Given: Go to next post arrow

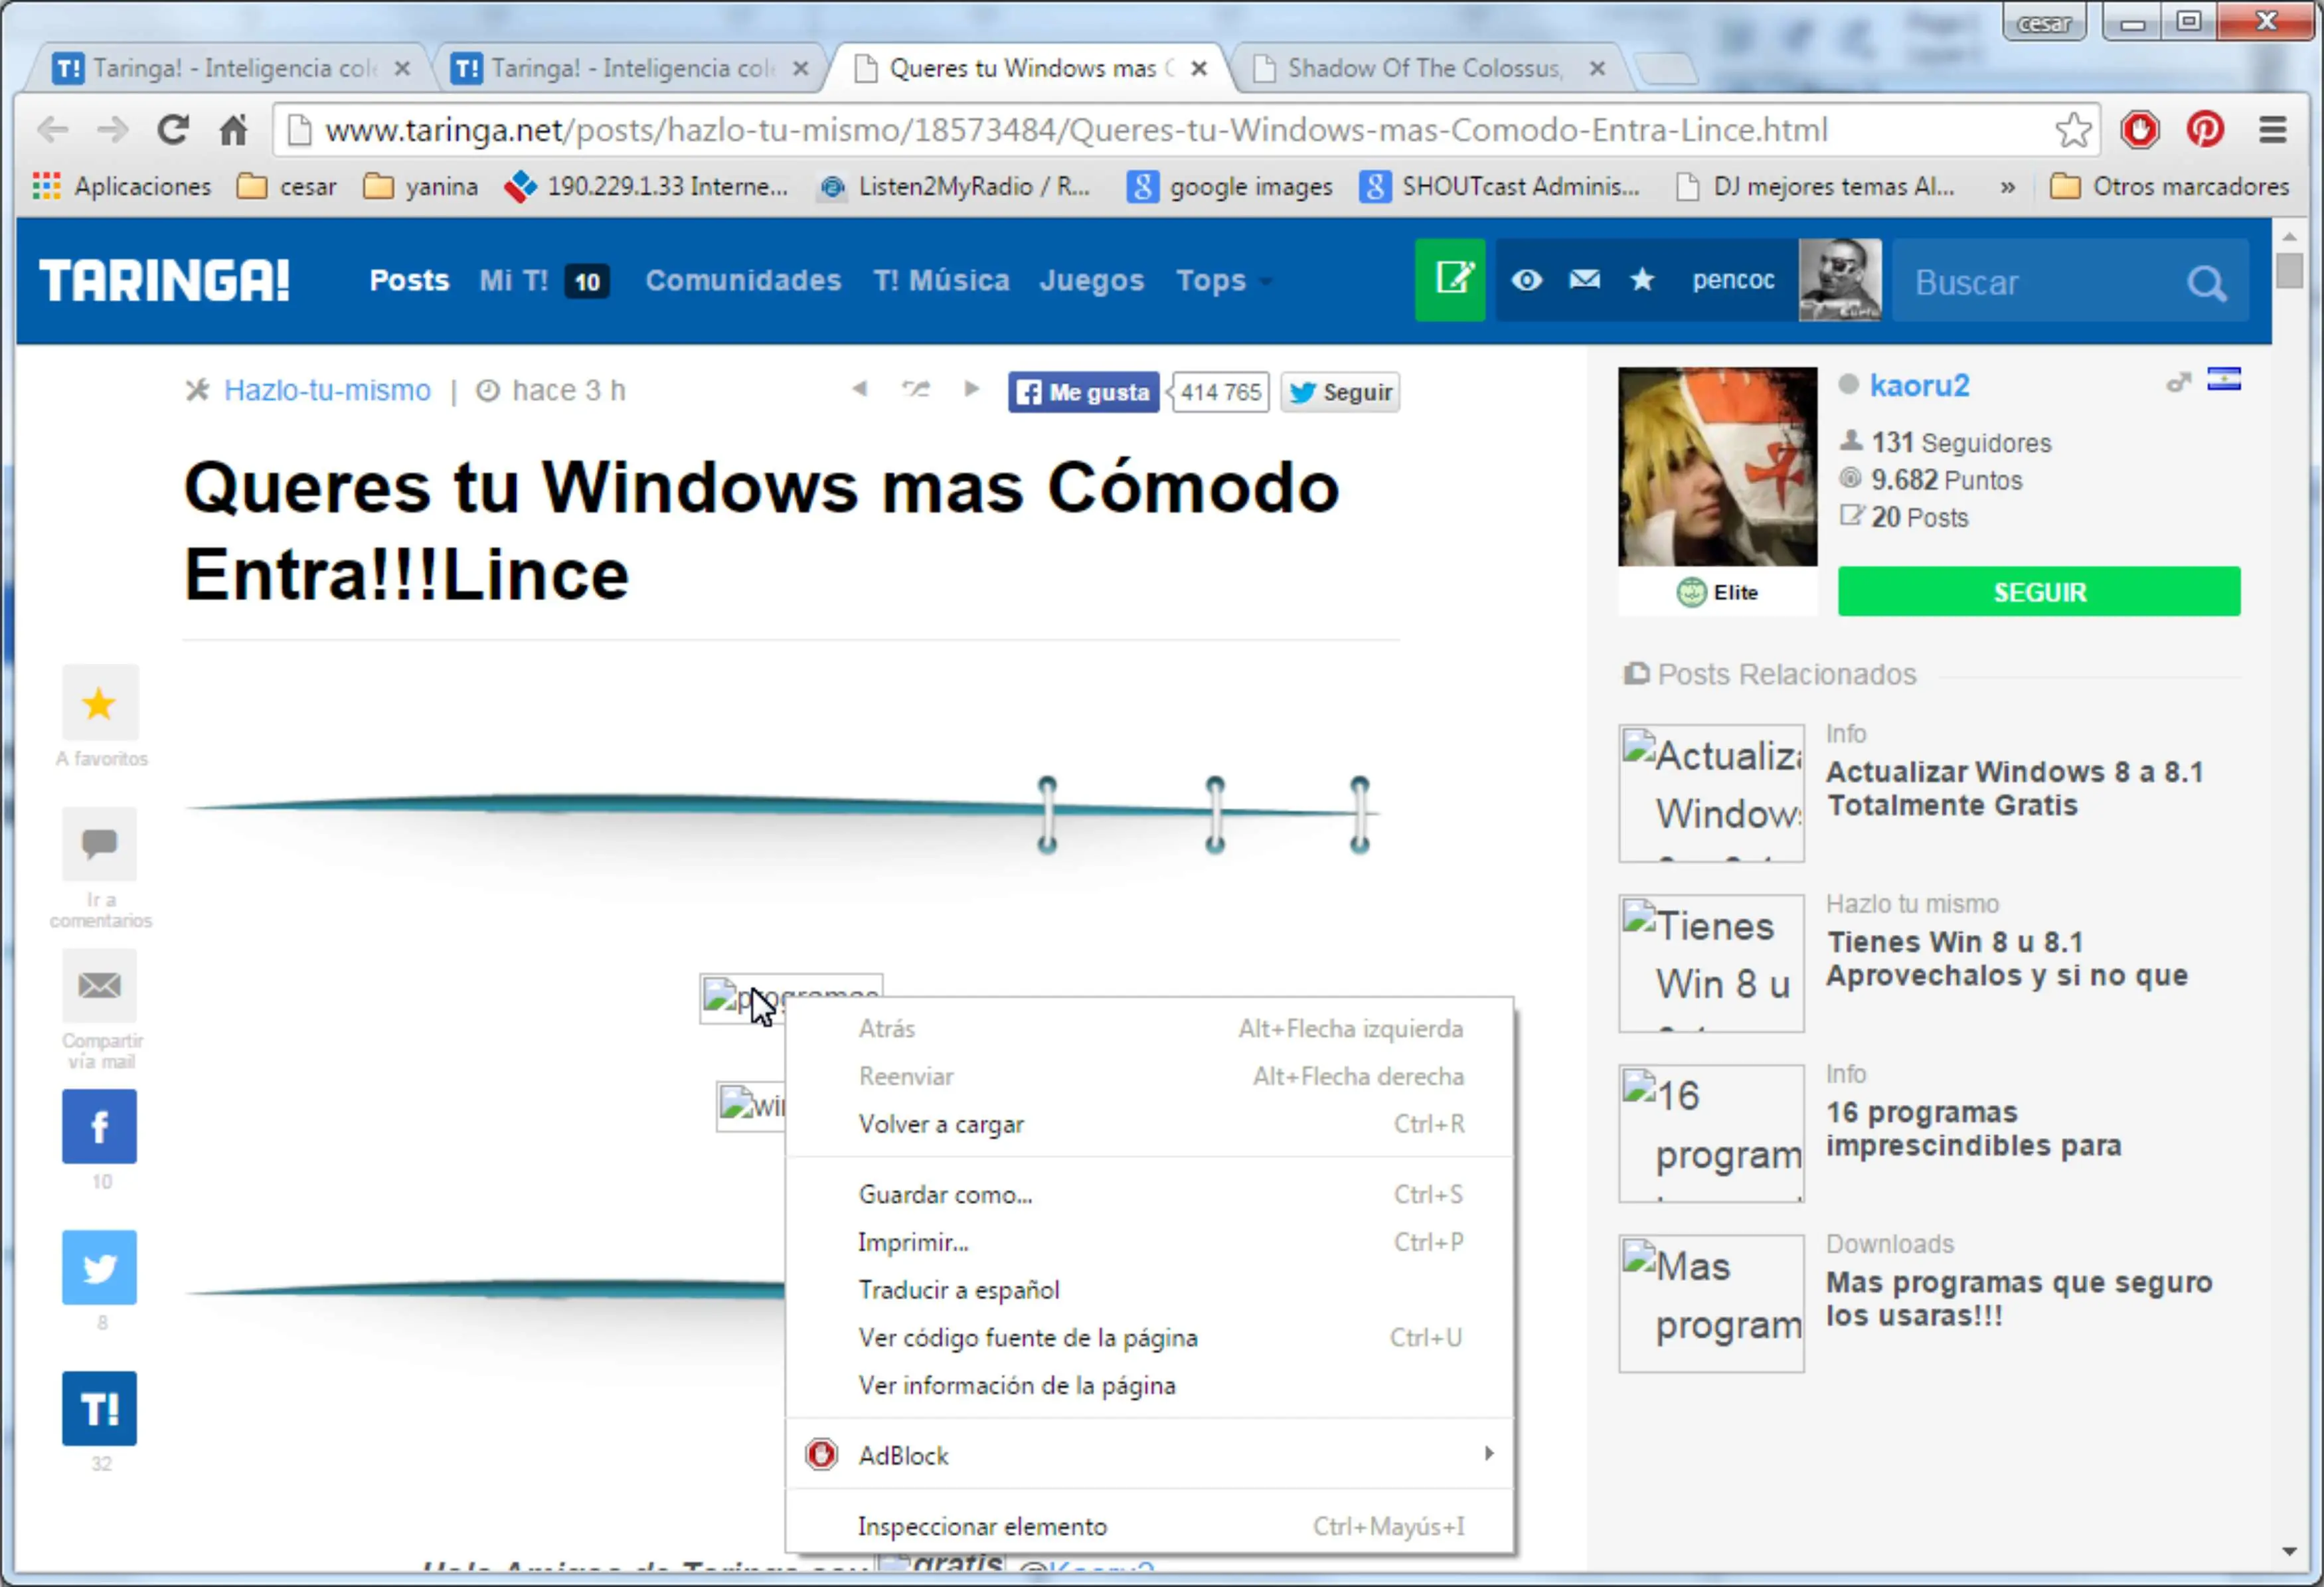Looking at the screenshot, I should [971, 389].
